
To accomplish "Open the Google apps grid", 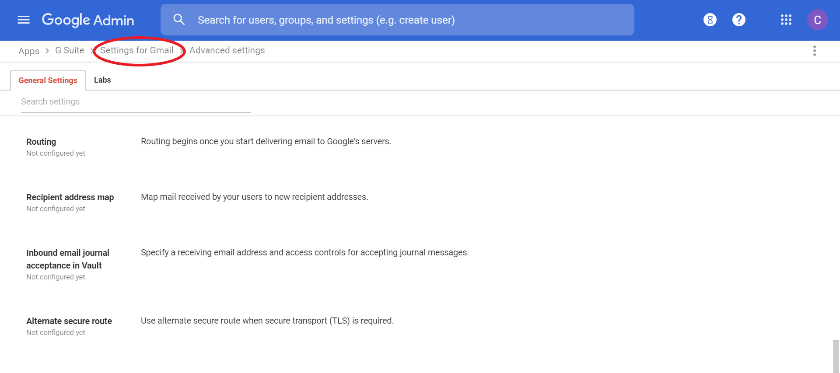I will pos(786,20).
